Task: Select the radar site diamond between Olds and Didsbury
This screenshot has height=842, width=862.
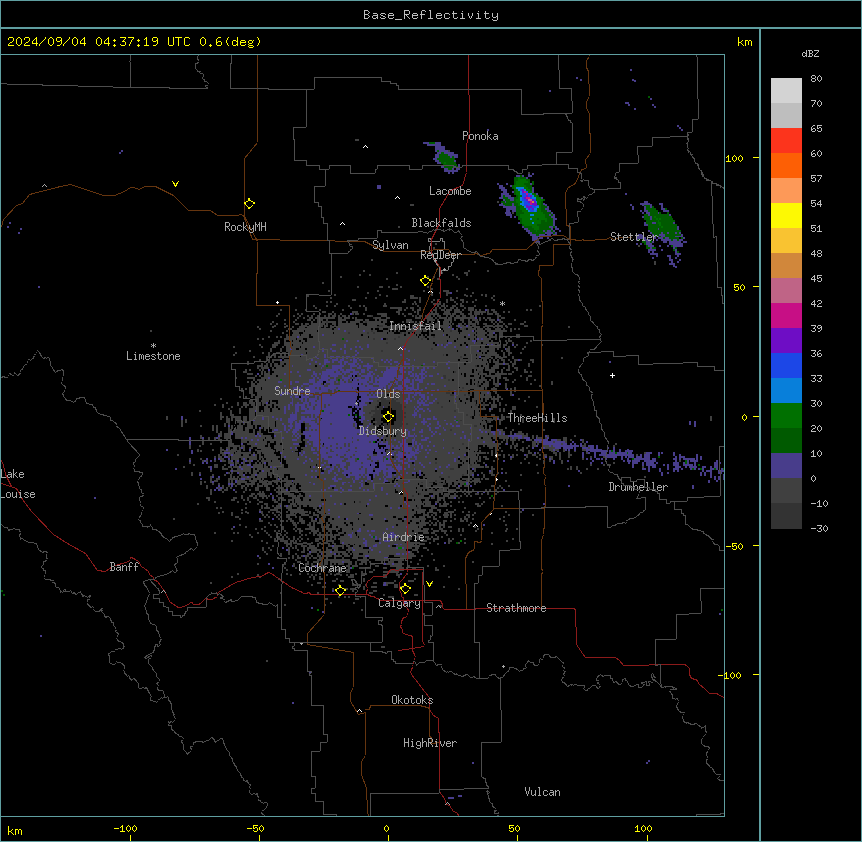Action: click(389, 417)
